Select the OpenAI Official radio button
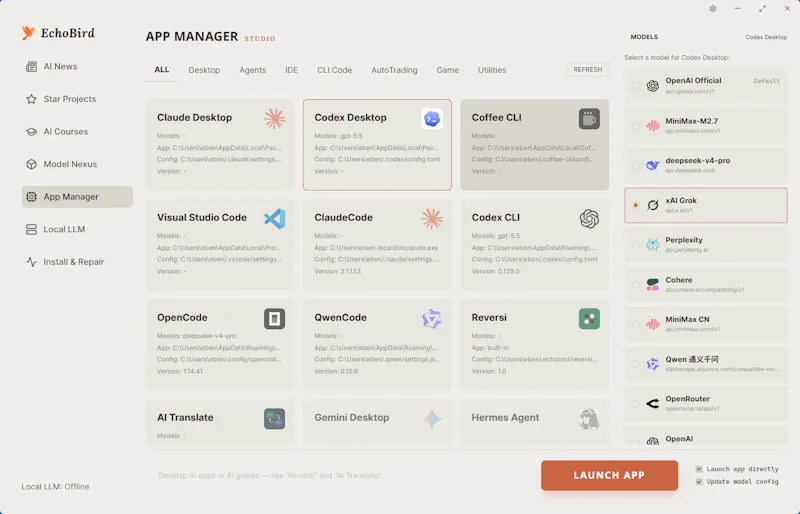 pos(635,86)
